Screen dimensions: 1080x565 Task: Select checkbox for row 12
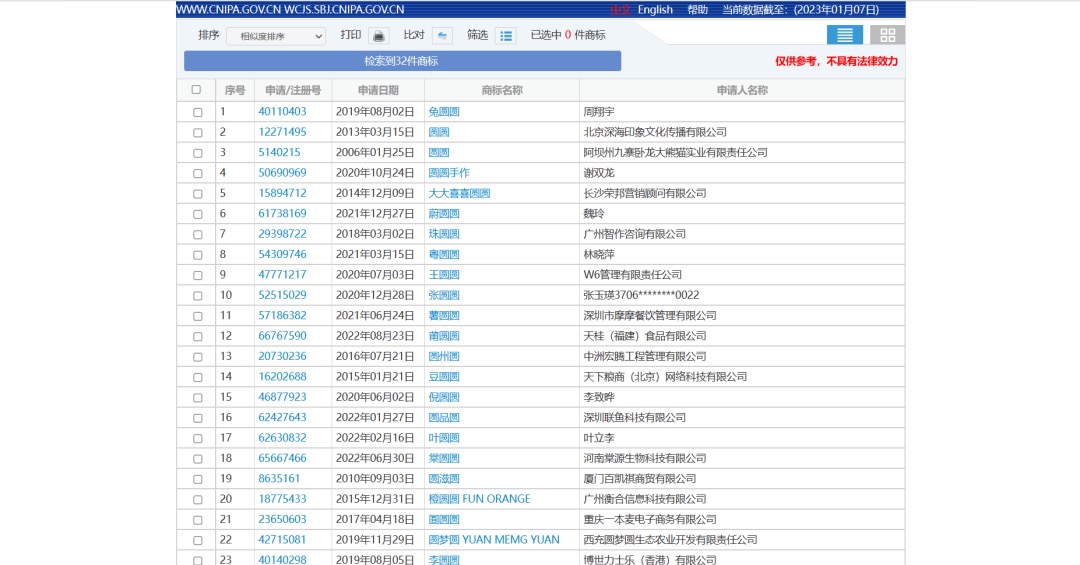[197, 337]
